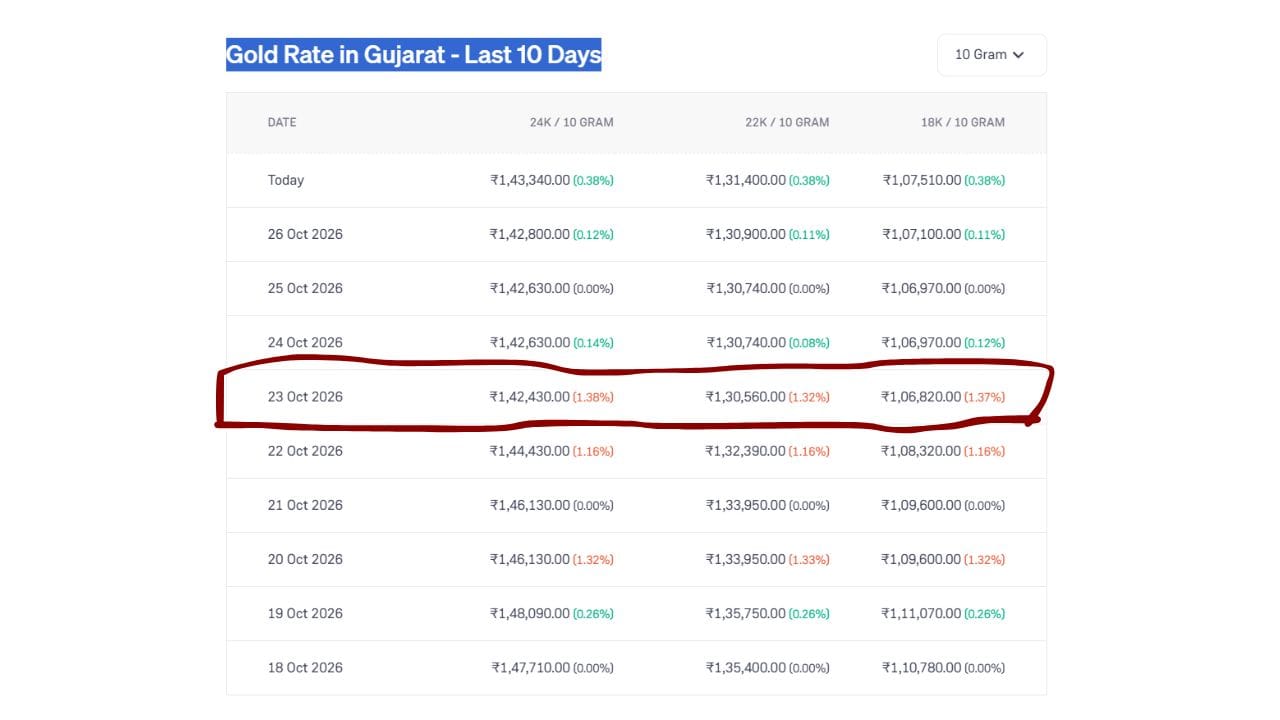Select today's 18K price ₹1,07,510.00
This screenshot has width=1280, height=720.
point(922,180)
